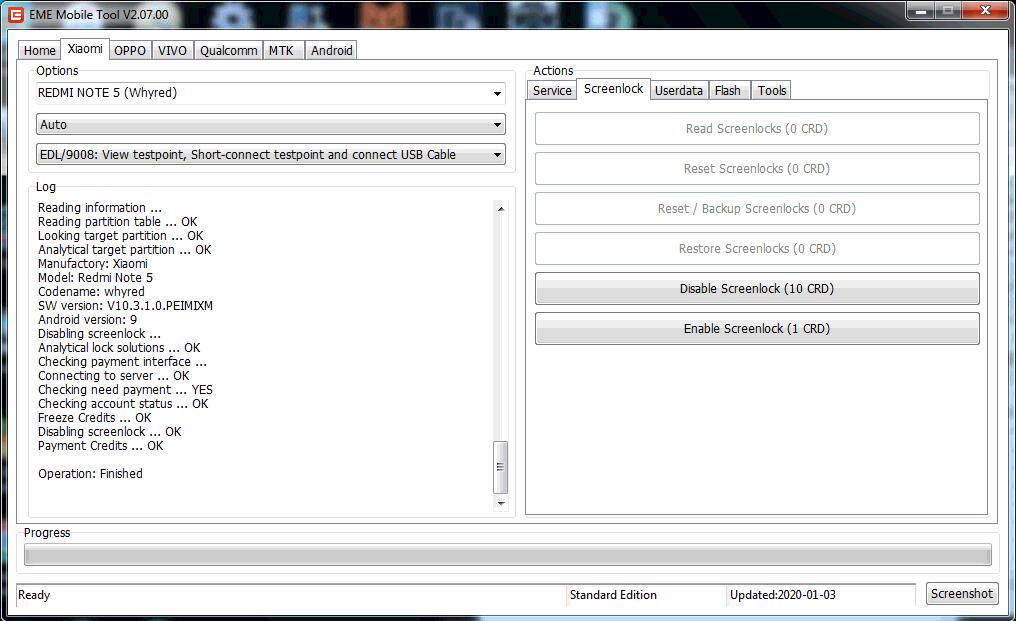Viewport: 1016px width, 621px height.
Task: Open the Service actions tab
Action: [552, 91]
